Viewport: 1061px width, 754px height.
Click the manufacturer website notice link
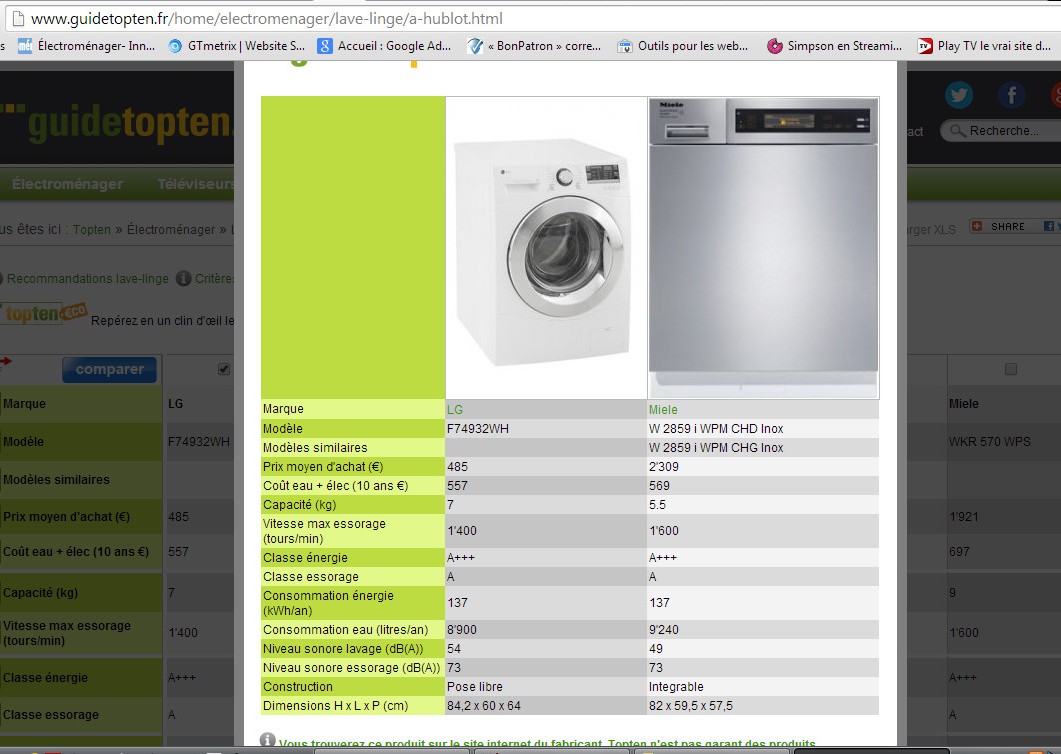tap(547, 743)
